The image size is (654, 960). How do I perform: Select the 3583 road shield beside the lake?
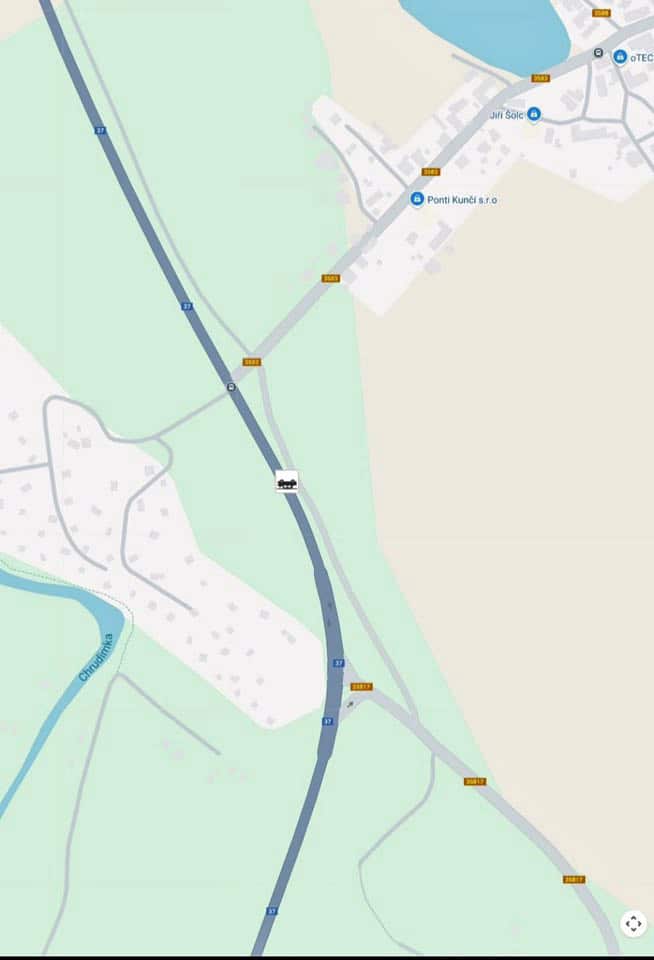[x=541, y=78]
